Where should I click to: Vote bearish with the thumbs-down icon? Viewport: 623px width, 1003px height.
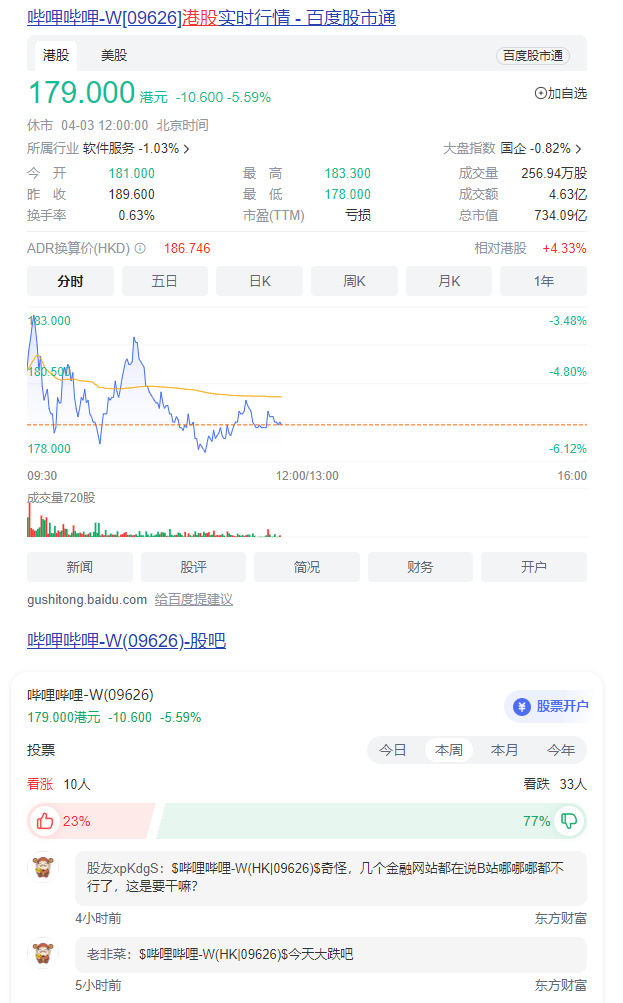(x=569, y=821)
